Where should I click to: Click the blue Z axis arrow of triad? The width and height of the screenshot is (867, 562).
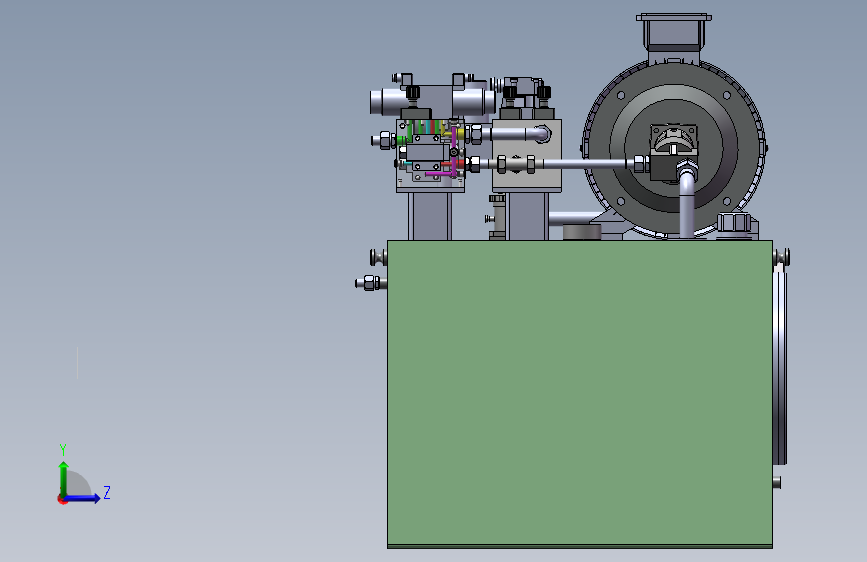click(x=83, y=498)
